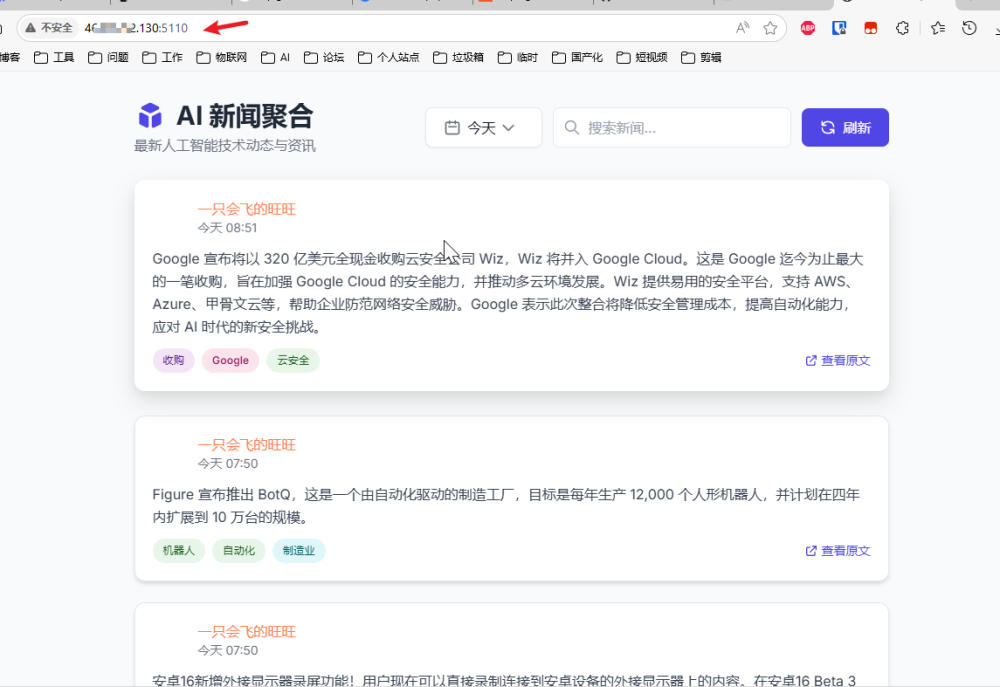Open the 垃圾箱 bookmarks folder
Screen dimensions: 1000x687
tap(459, 57)
